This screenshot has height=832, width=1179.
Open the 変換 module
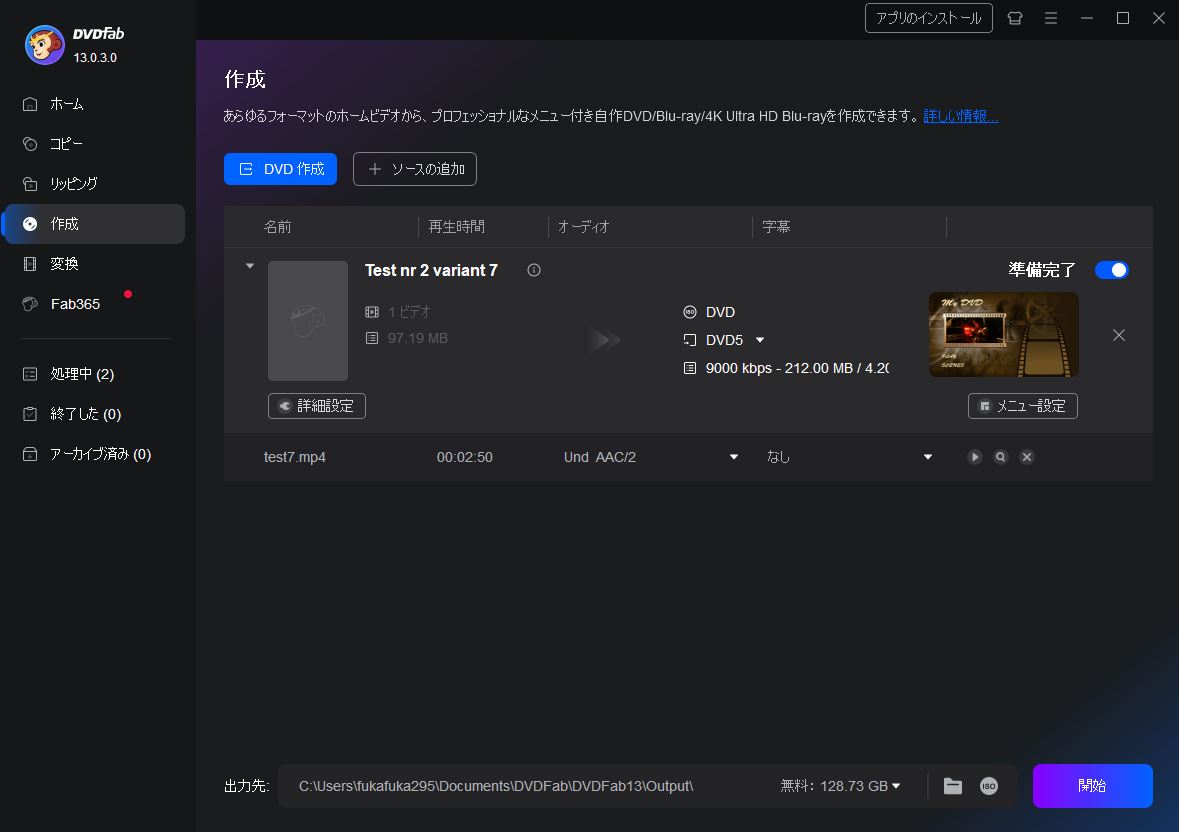tap(95, 264)
